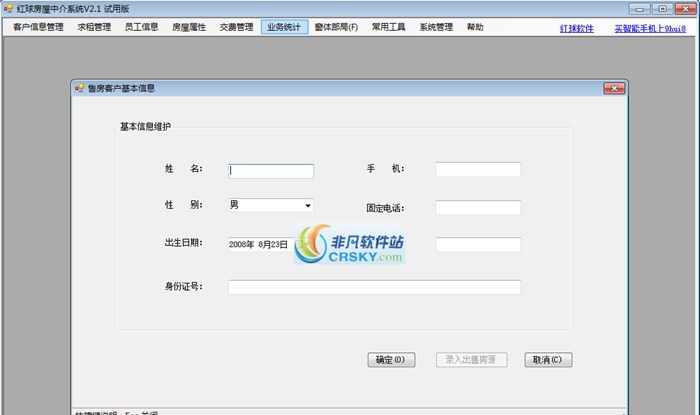Open the 员工信息 menu
This screenshot has width=700, height=415.
click(142, 27)
